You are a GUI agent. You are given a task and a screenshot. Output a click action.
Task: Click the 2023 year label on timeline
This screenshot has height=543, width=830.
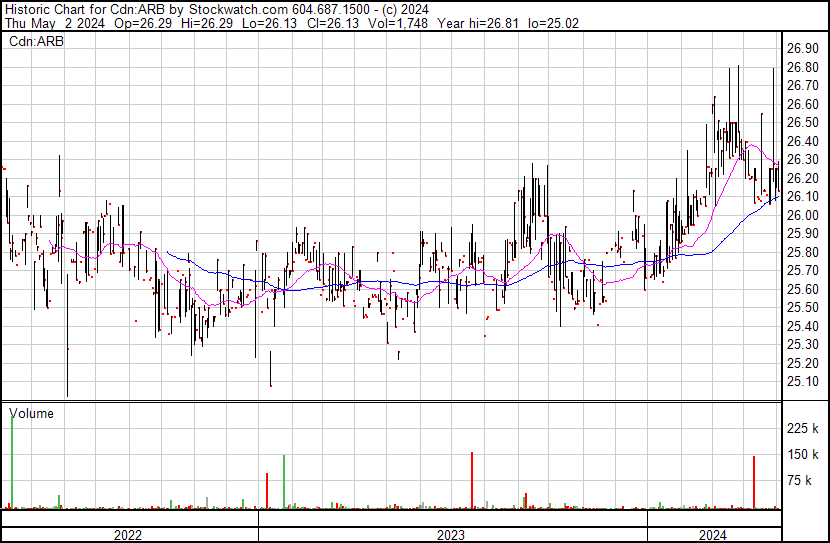[450, 535]
